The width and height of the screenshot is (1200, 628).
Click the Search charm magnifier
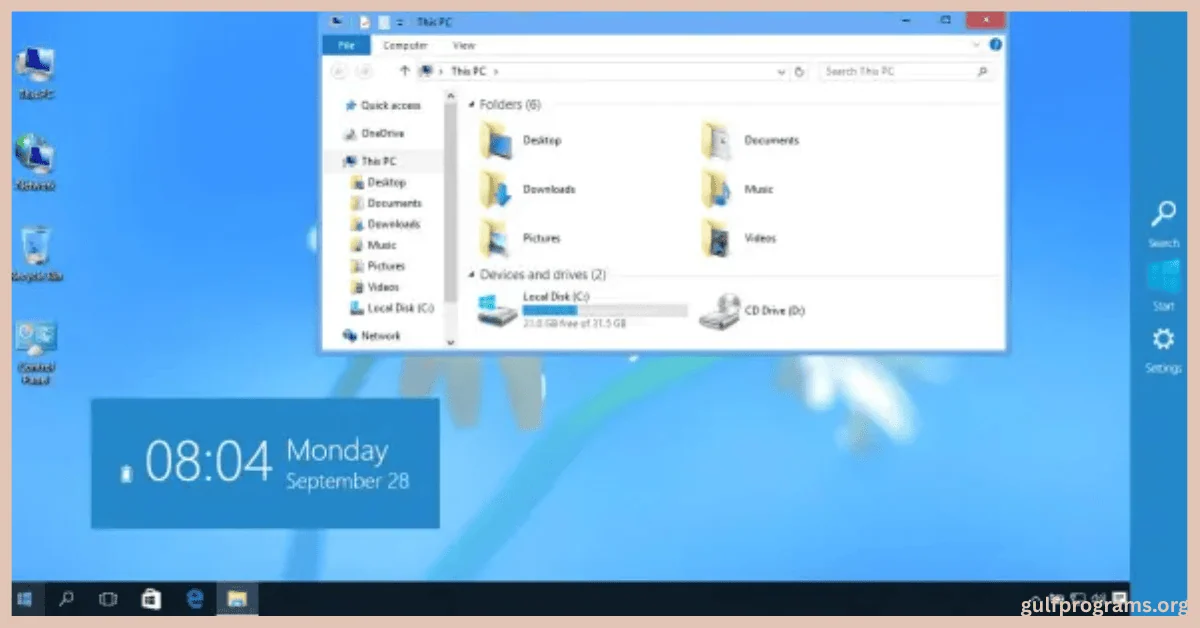pos(1163,214)
